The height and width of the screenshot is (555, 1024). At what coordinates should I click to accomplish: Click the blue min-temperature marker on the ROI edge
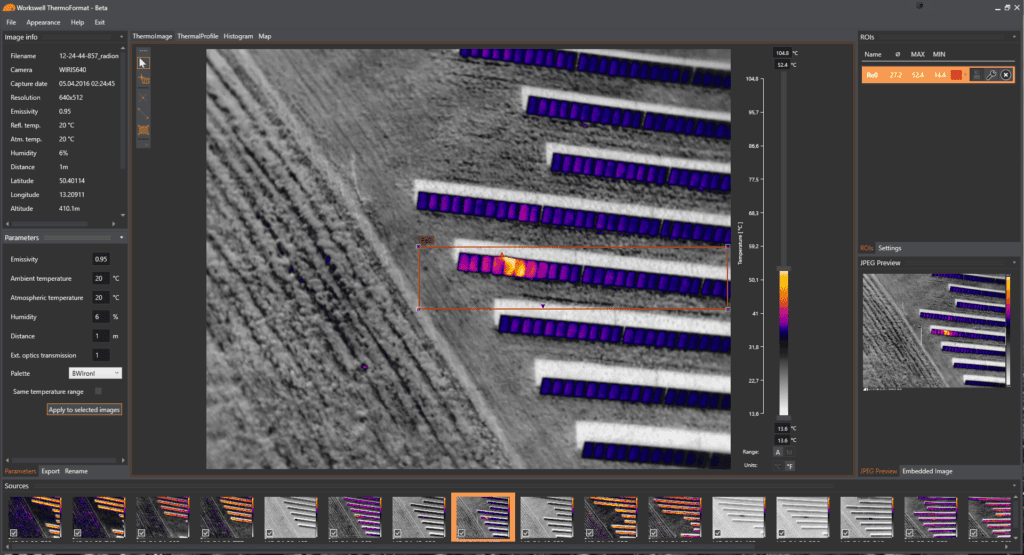[x=543, y=306]
